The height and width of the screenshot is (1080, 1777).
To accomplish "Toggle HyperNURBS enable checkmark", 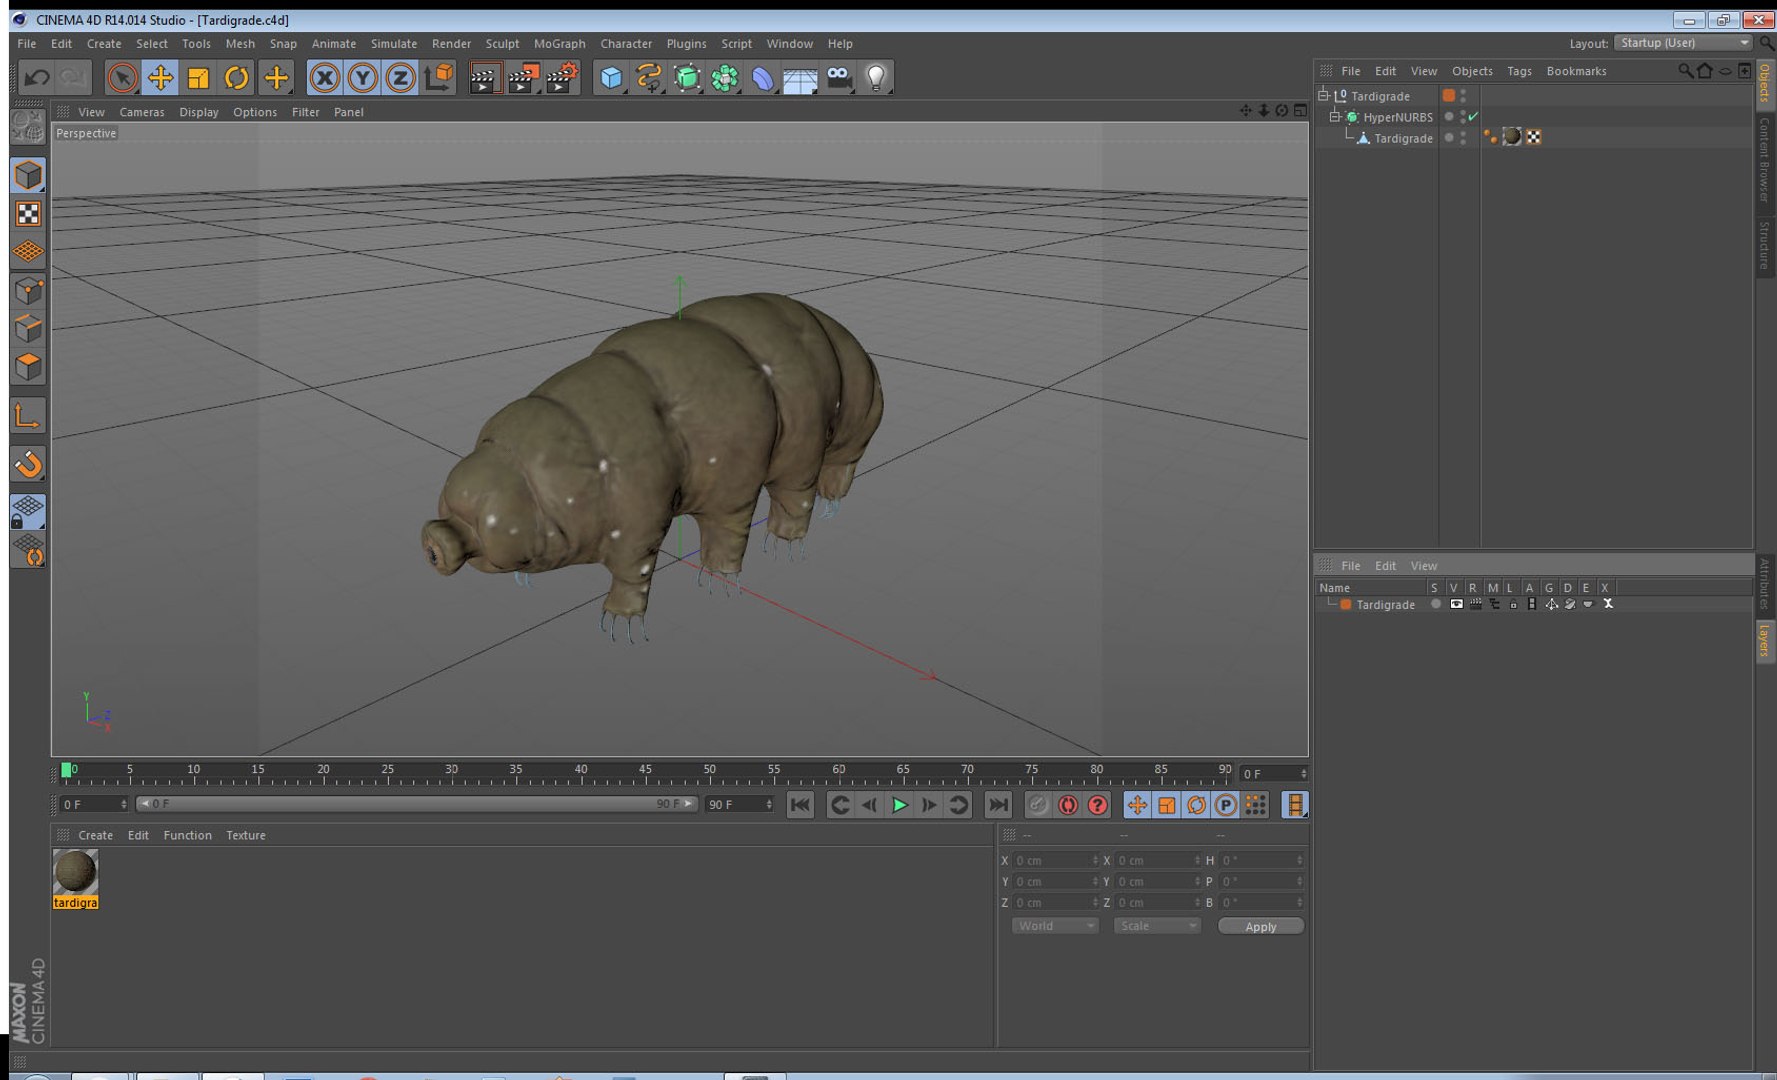I will coord(1473,117).
